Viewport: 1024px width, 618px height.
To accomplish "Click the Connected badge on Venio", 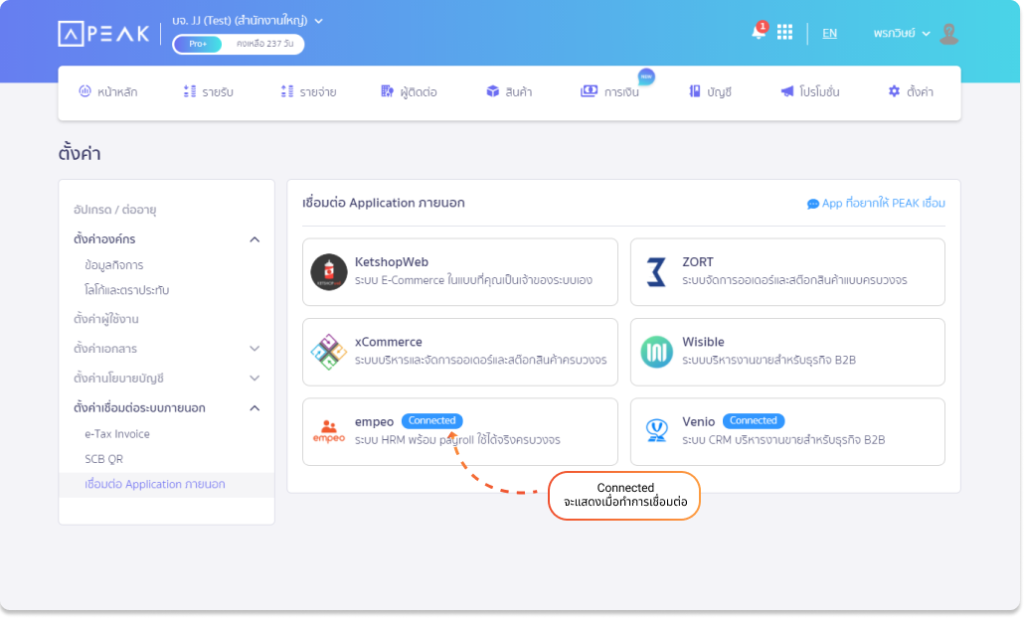I will click(x=753, y=421).
